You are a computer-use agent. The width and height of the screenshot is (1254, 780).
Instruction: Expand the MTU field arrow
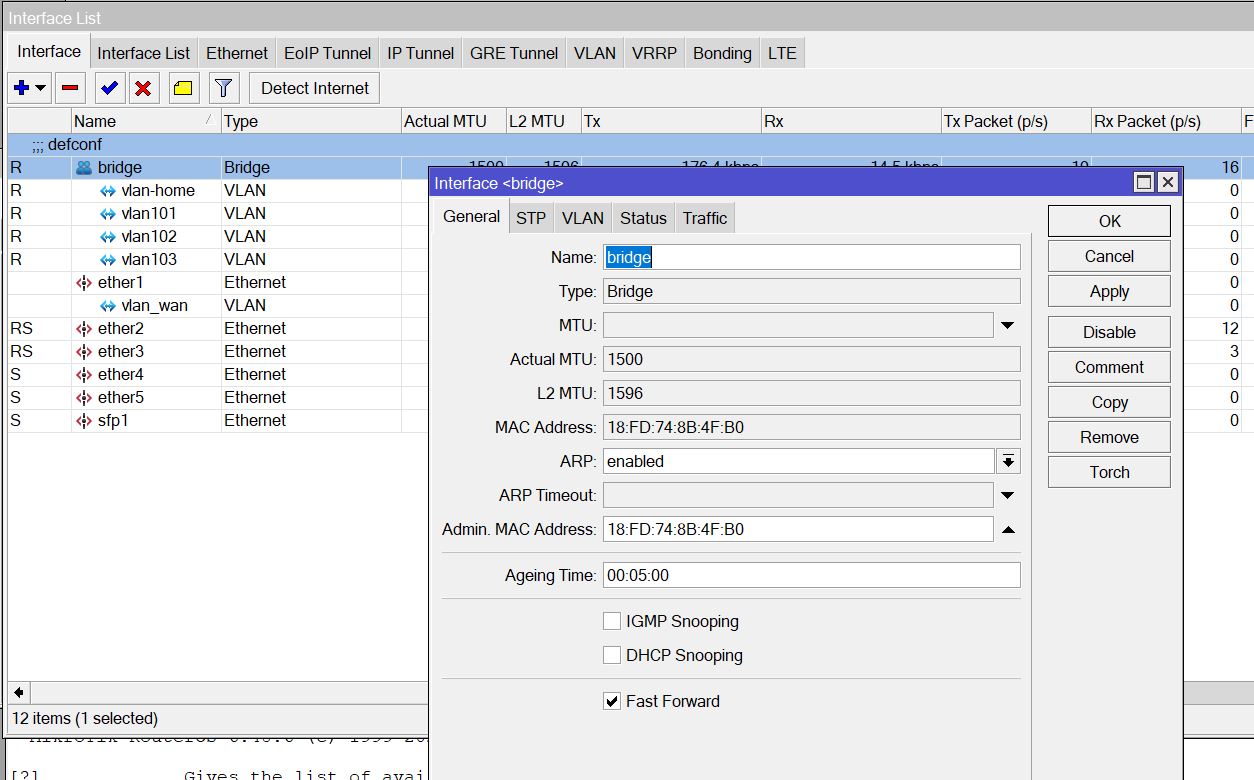tap(1007, 326)
